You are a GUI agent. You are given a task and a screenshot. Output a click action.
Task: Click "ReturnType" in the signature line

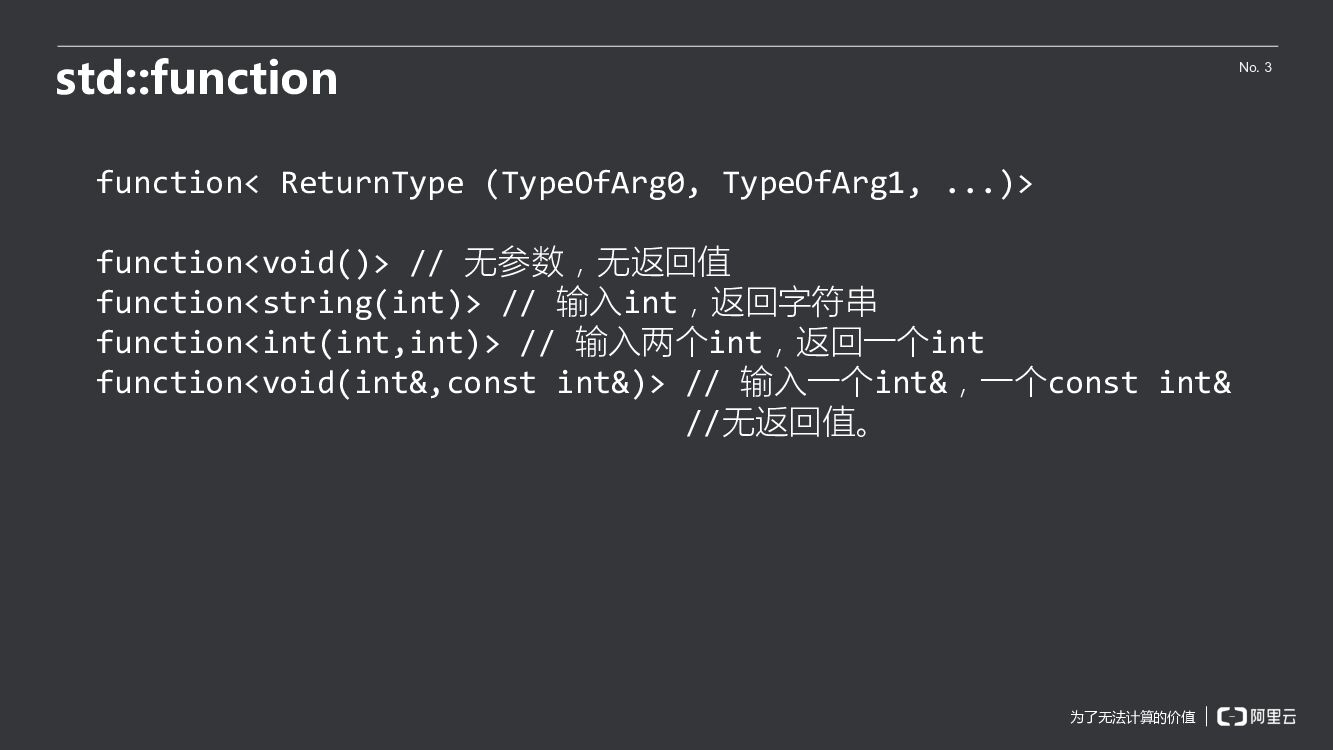(x=372, y=183)
